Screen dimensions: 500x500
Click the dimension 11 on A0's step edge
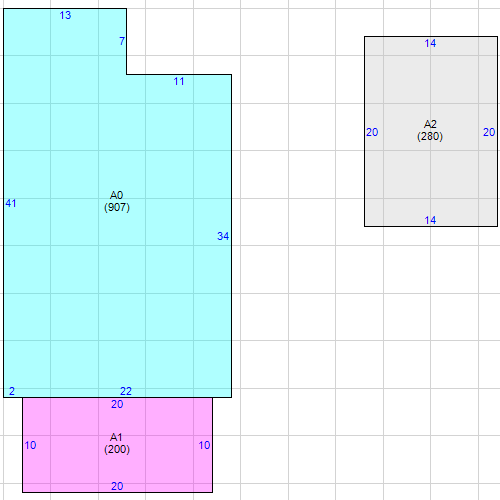[179, 81]
